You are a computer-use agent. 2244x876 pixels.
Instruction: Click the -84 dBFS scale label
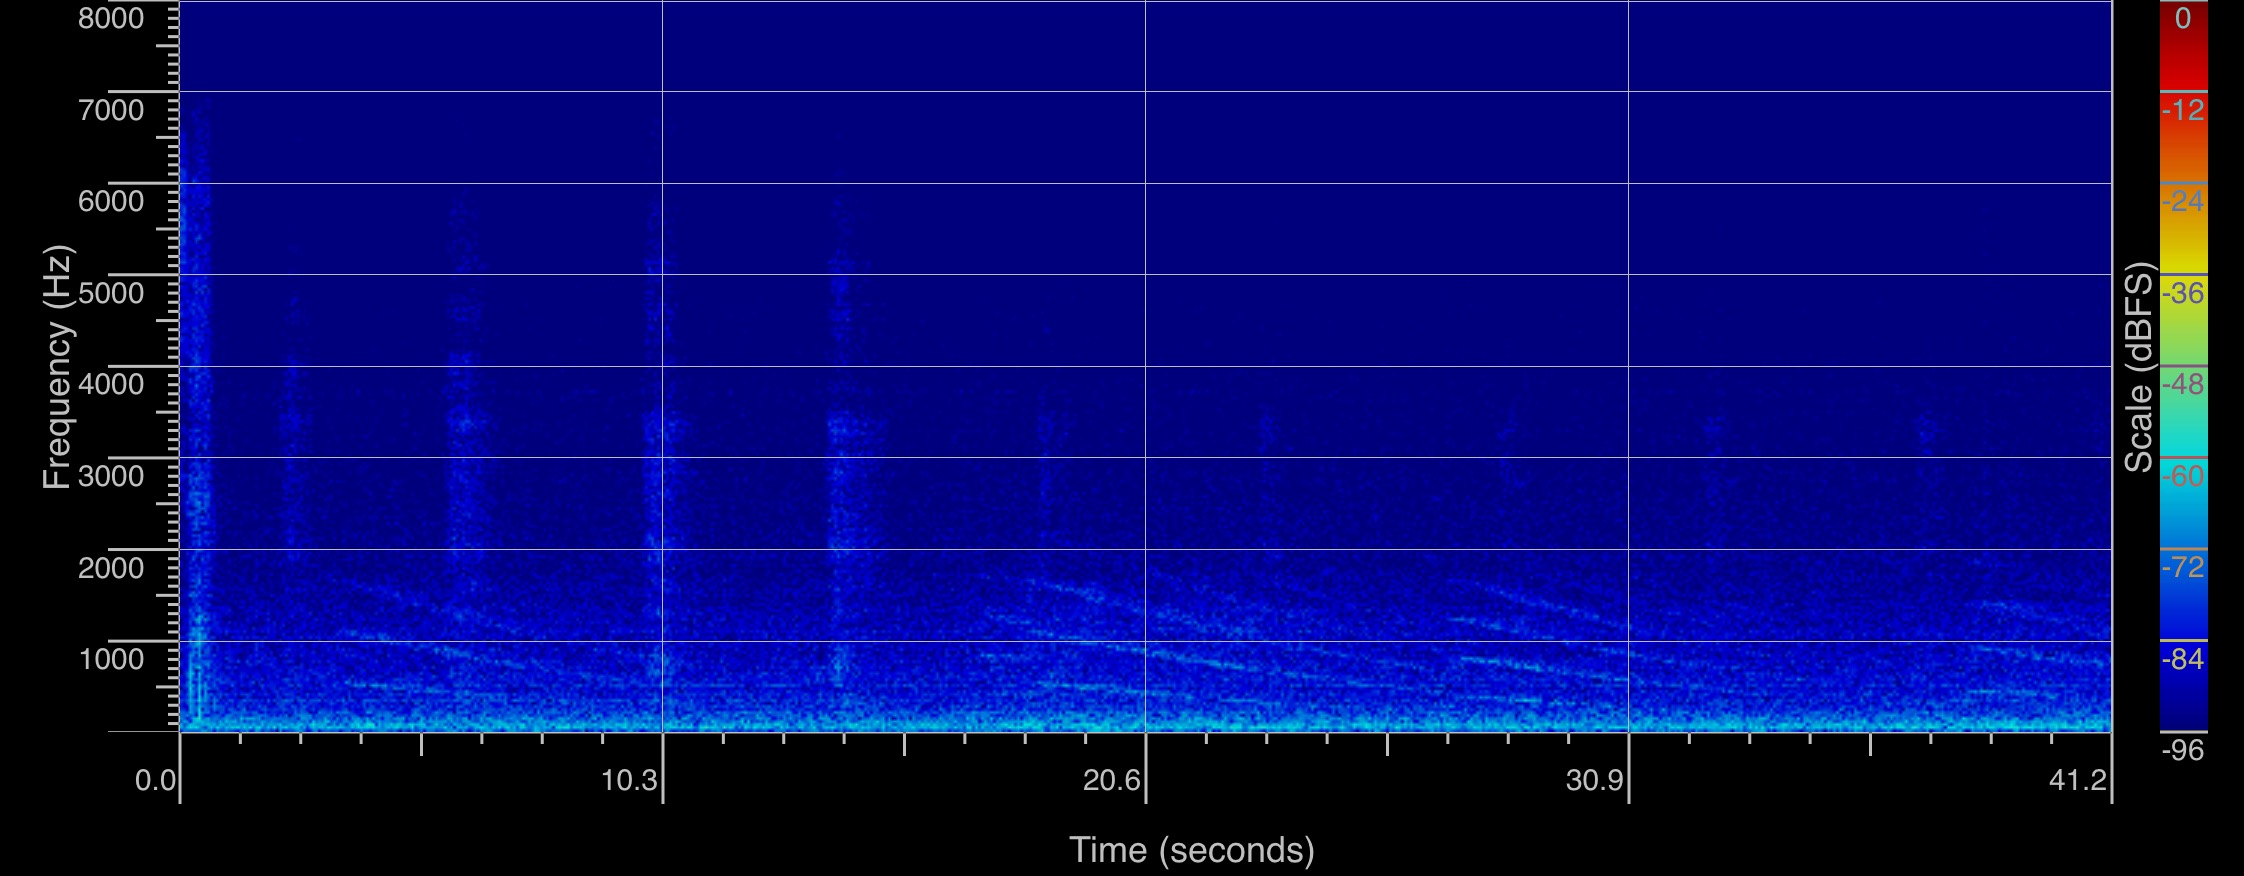[x=2183, y=659]
